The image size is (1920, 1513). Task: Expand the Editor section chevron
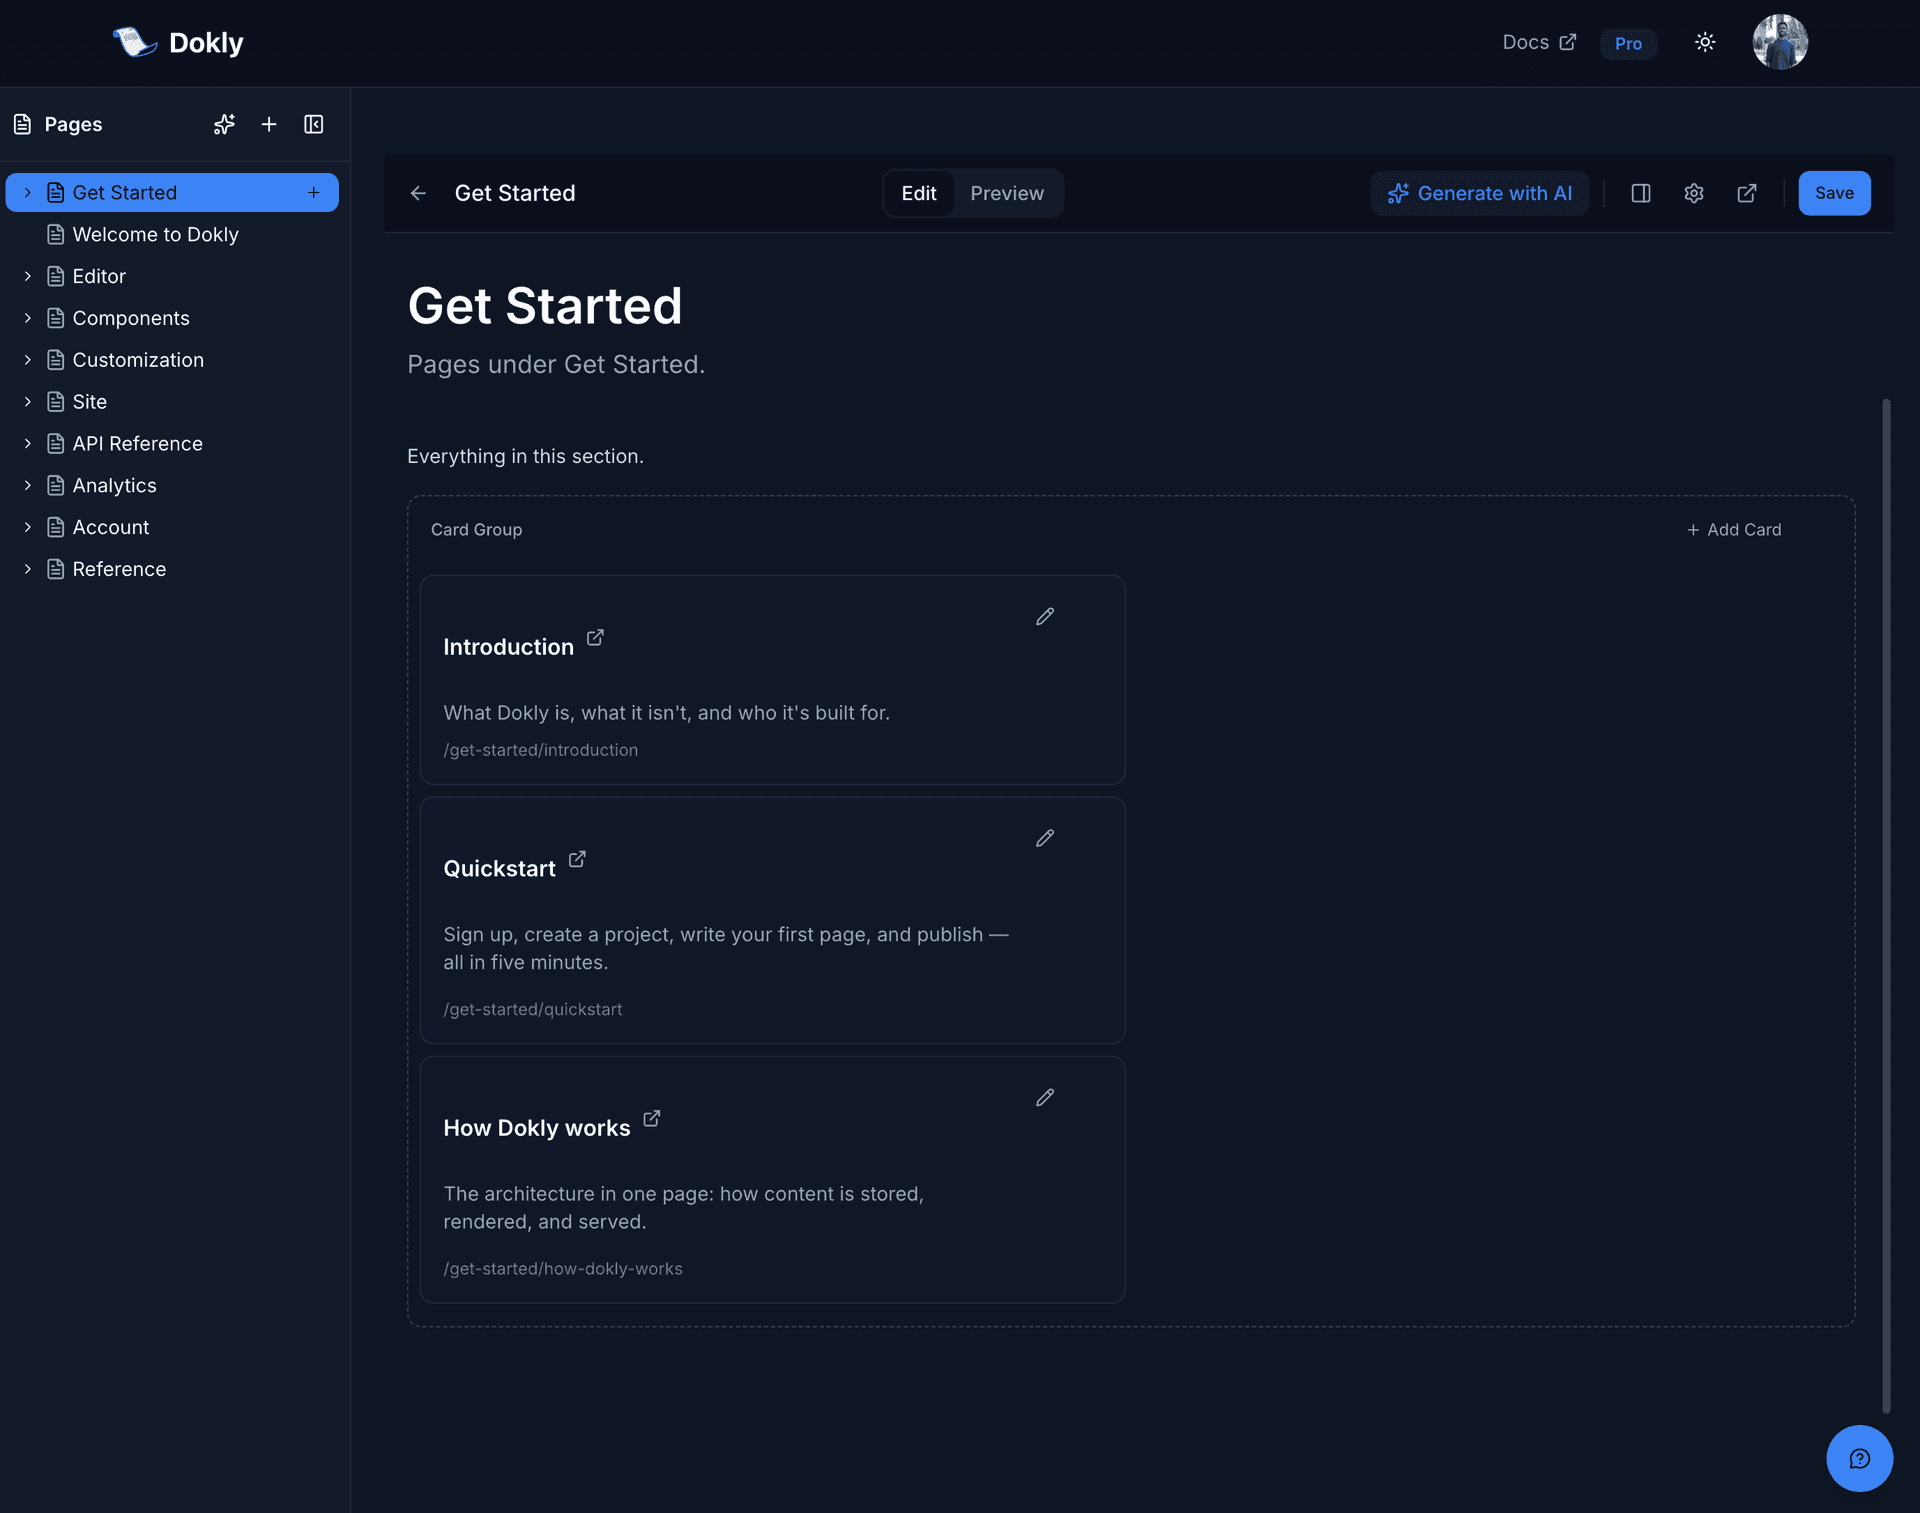point(28,276)
